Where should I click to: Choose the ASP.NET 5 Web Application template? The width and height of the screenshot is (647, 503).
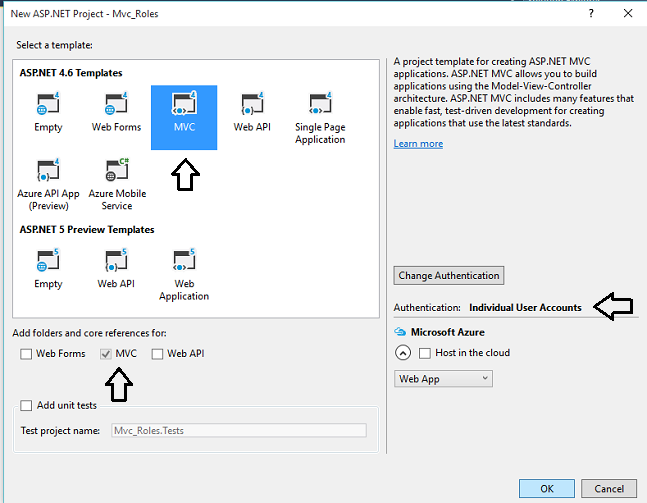coord(184,275)
